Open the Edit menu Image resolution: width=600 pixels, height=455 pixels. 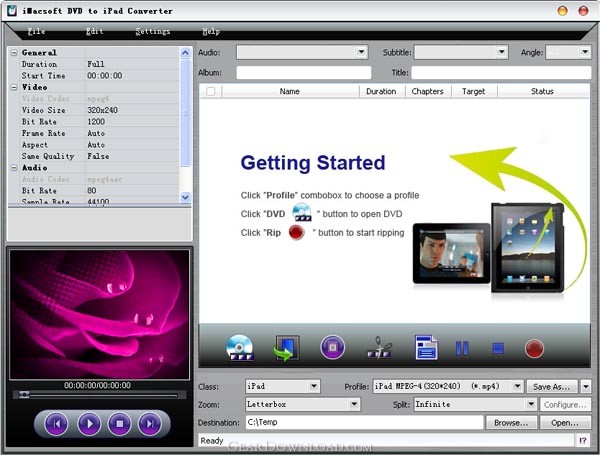[95, 31]
